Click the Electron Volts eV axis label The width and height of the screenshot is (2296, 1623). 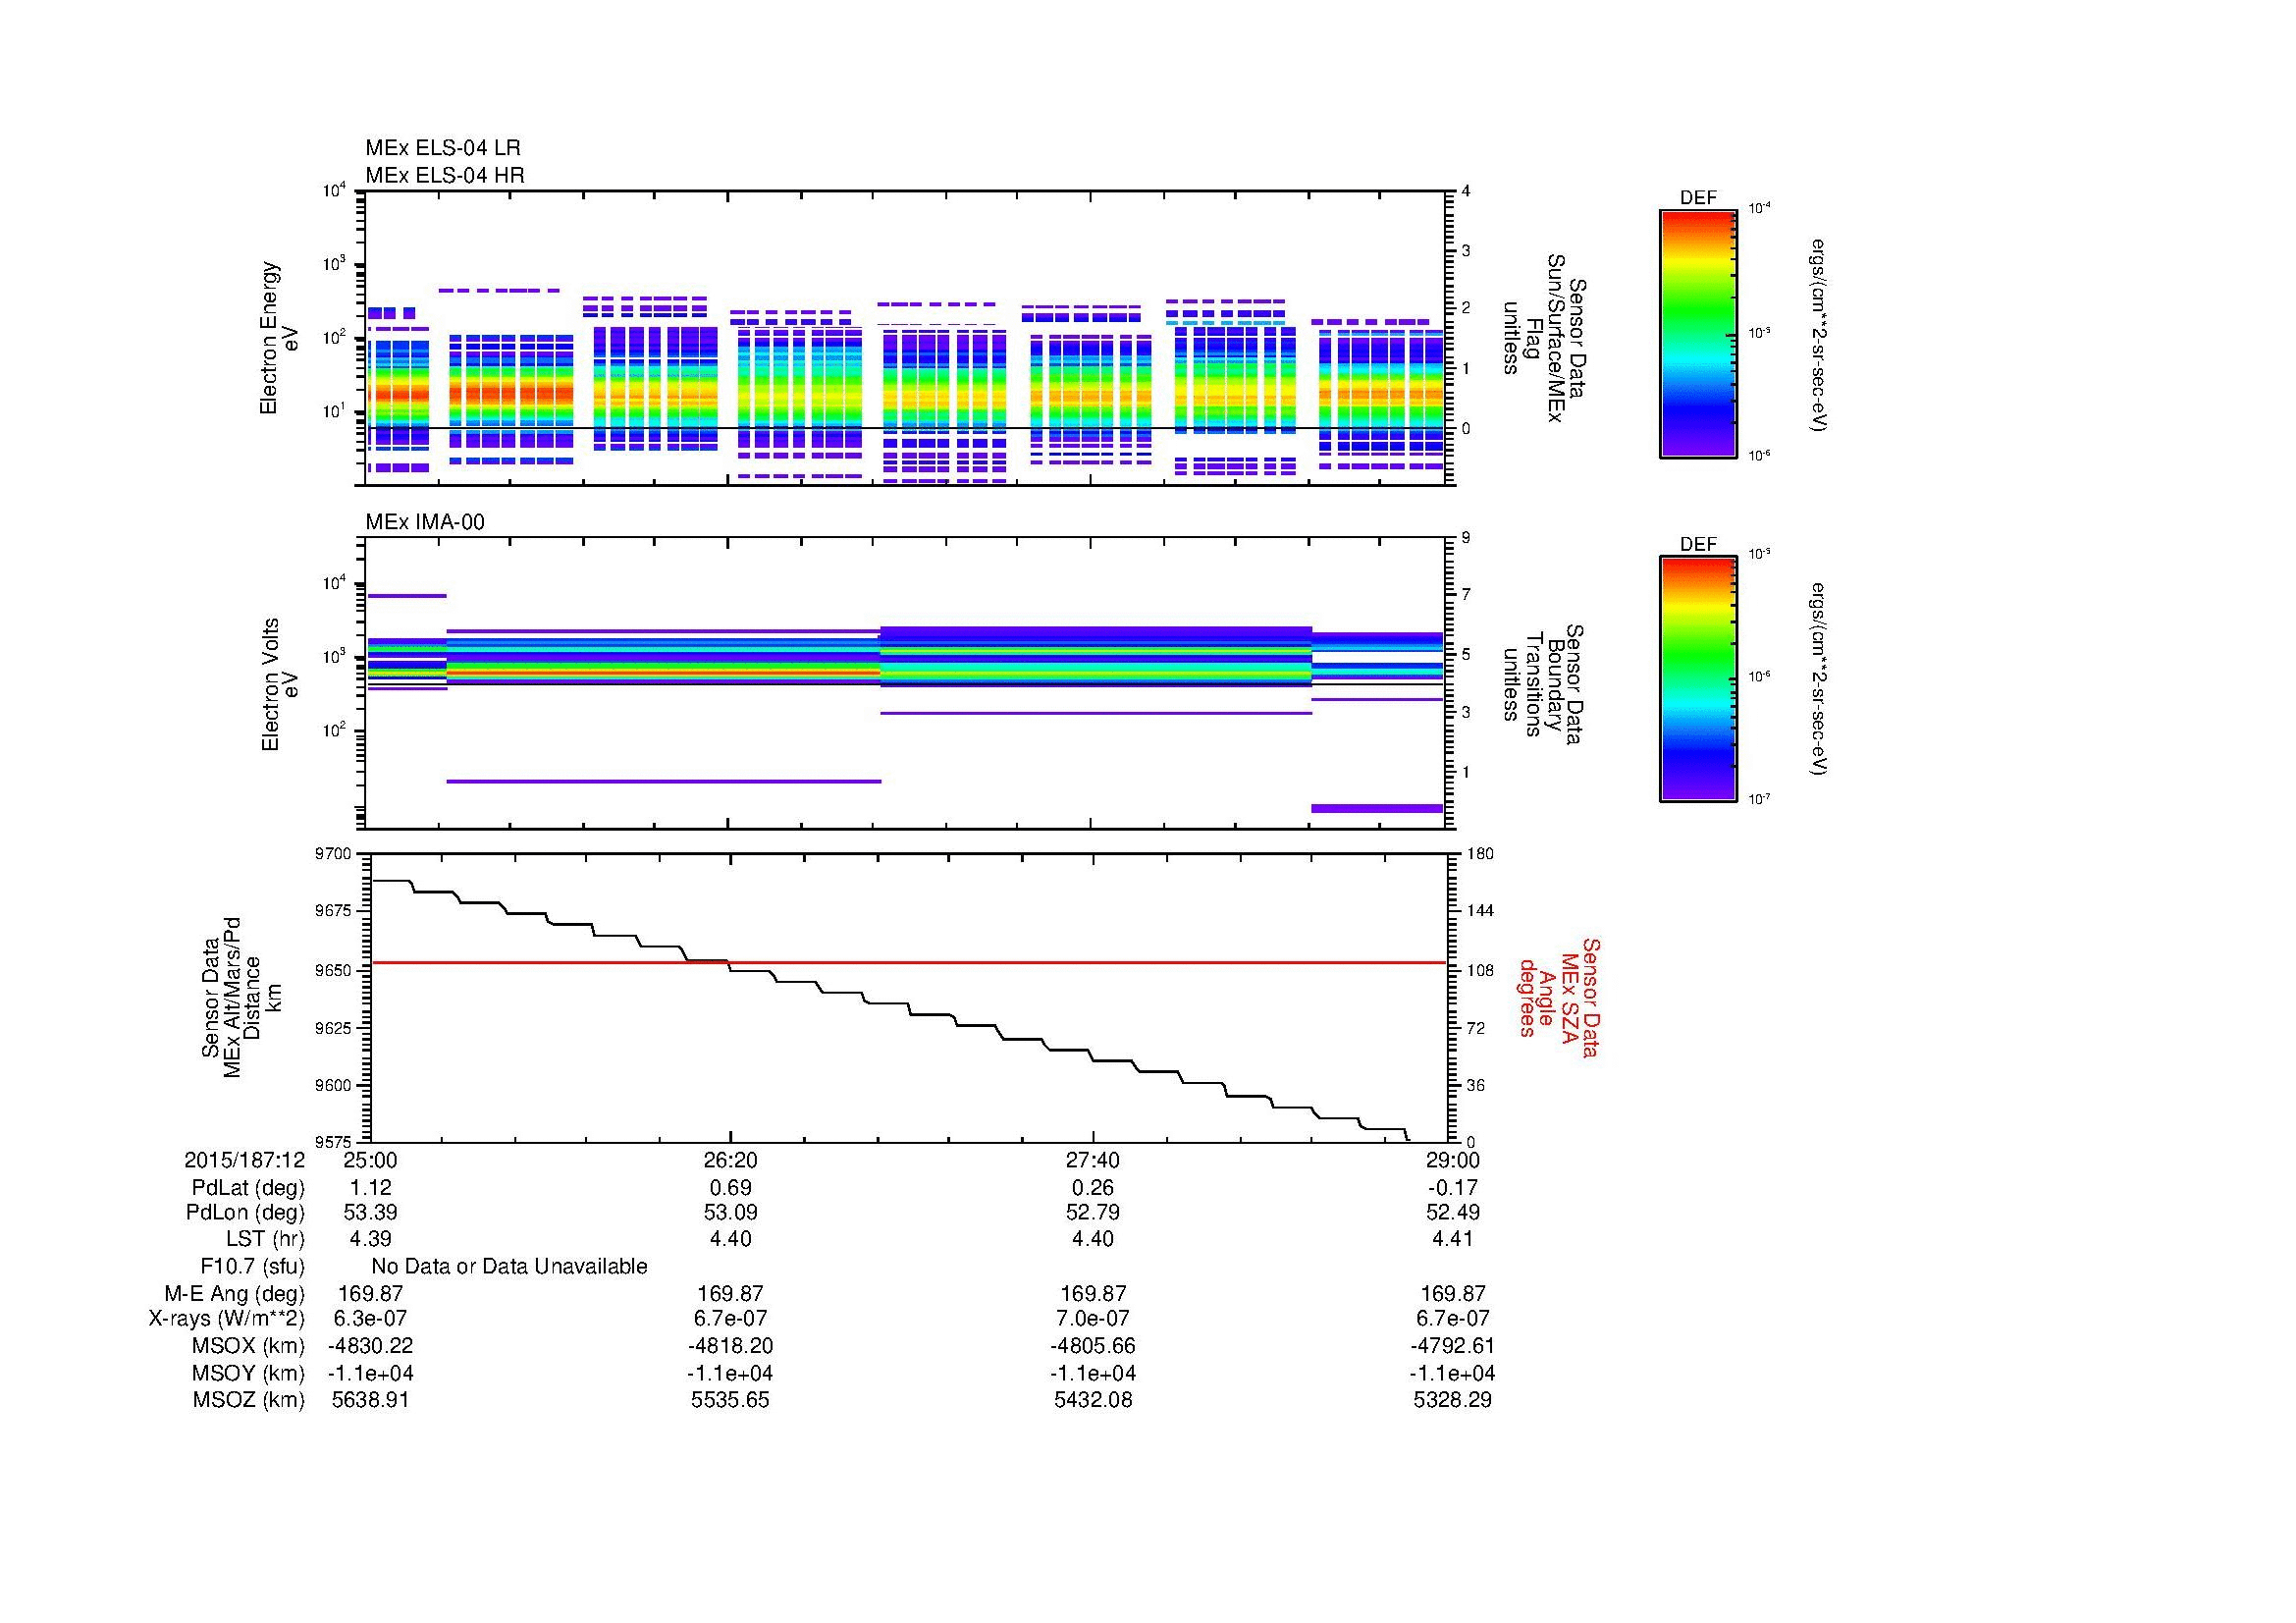tap(279, 684)
